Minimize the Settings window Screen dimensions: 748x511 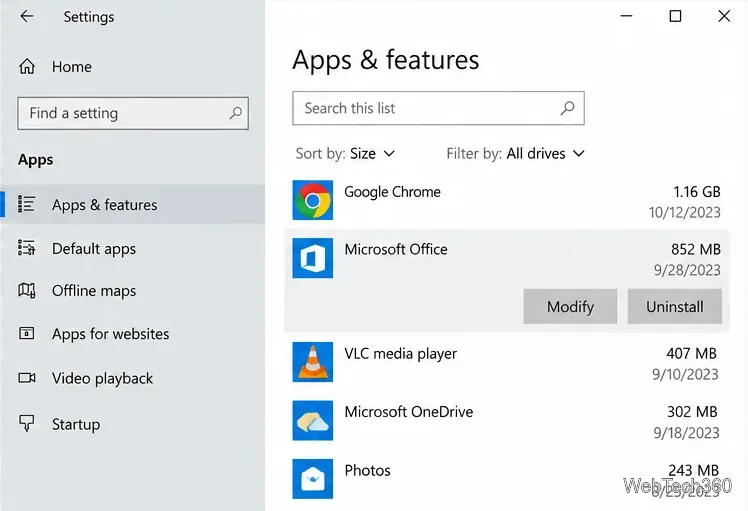click(x=626, y=16)
